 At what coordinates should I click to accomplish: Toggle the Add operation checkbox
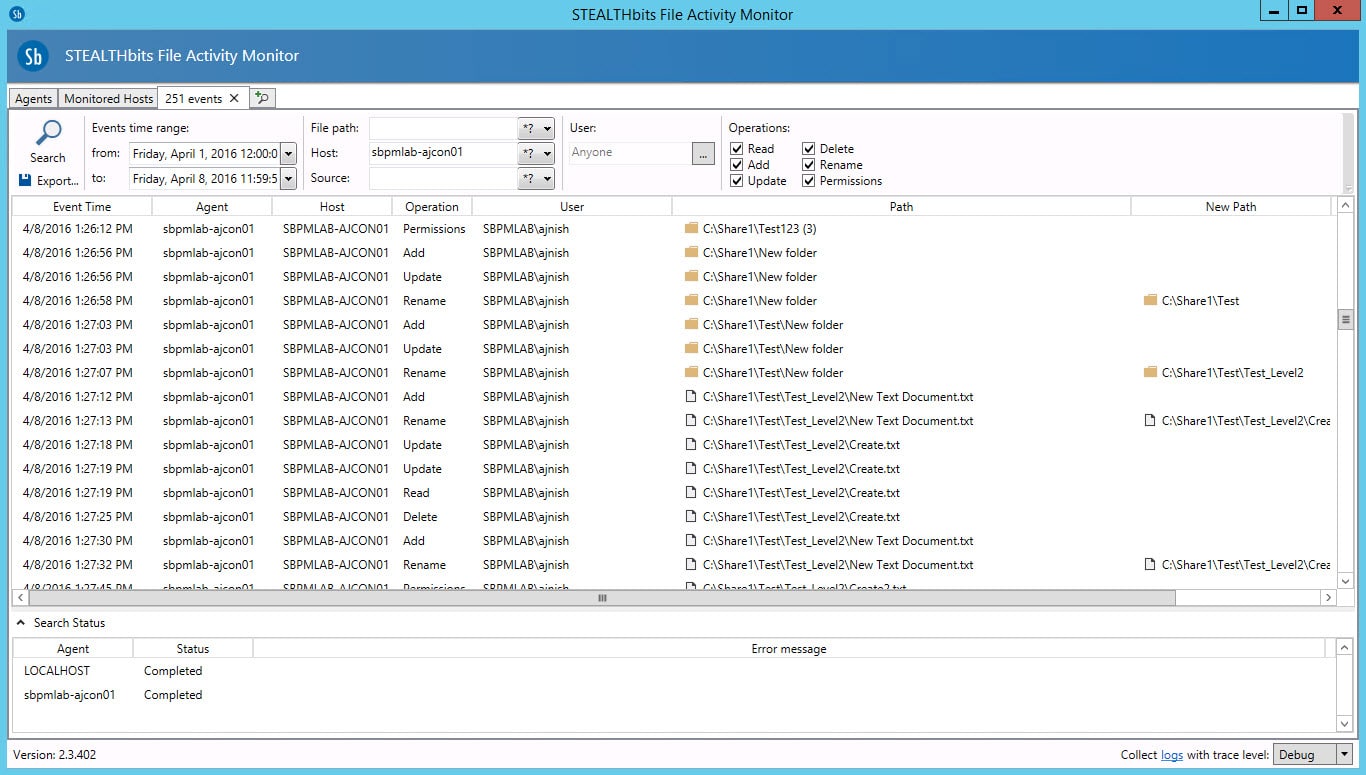pos(737,165)
